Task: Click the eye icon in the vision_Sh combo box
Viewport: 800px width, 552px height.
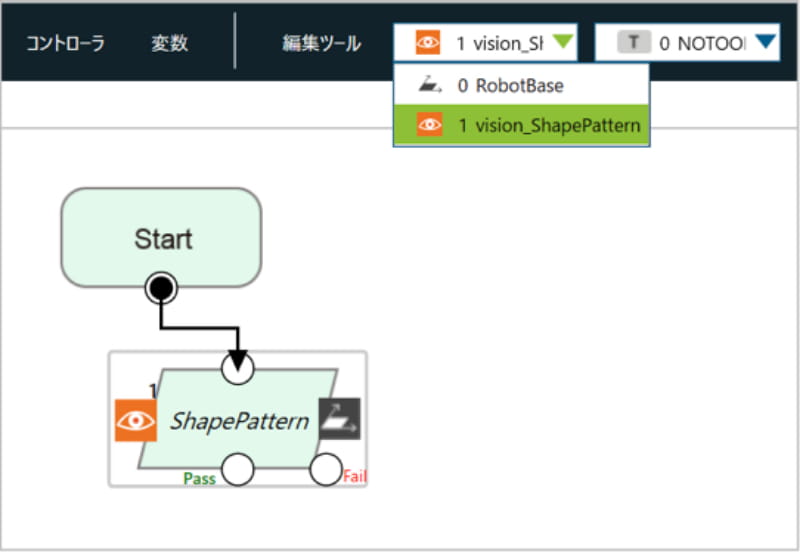Action: pos(428,43)
